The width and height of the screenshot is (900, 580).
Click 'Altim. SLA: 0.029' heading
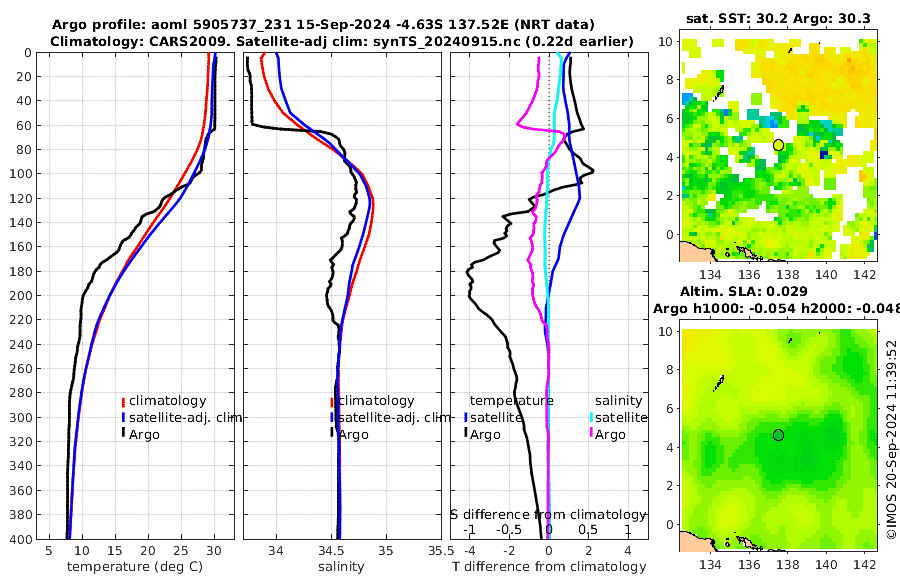pyautogui.click(x=744, y=291)
